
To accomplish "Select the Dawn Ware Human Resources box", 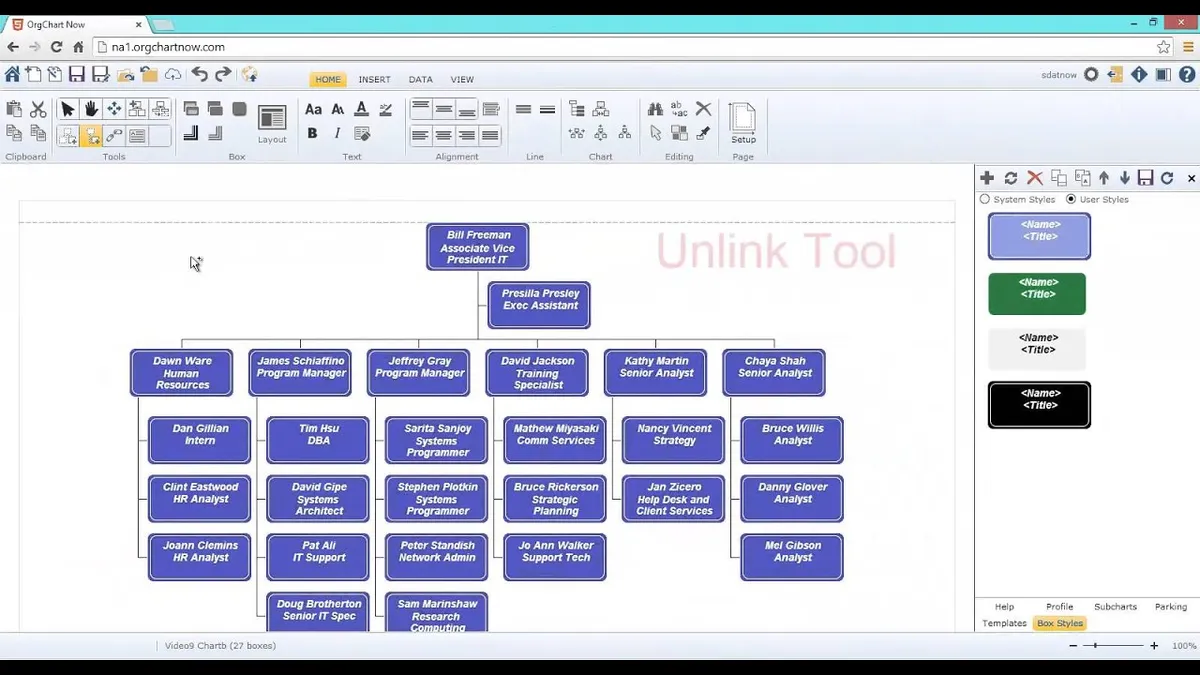I will click(x=181, y=372).
